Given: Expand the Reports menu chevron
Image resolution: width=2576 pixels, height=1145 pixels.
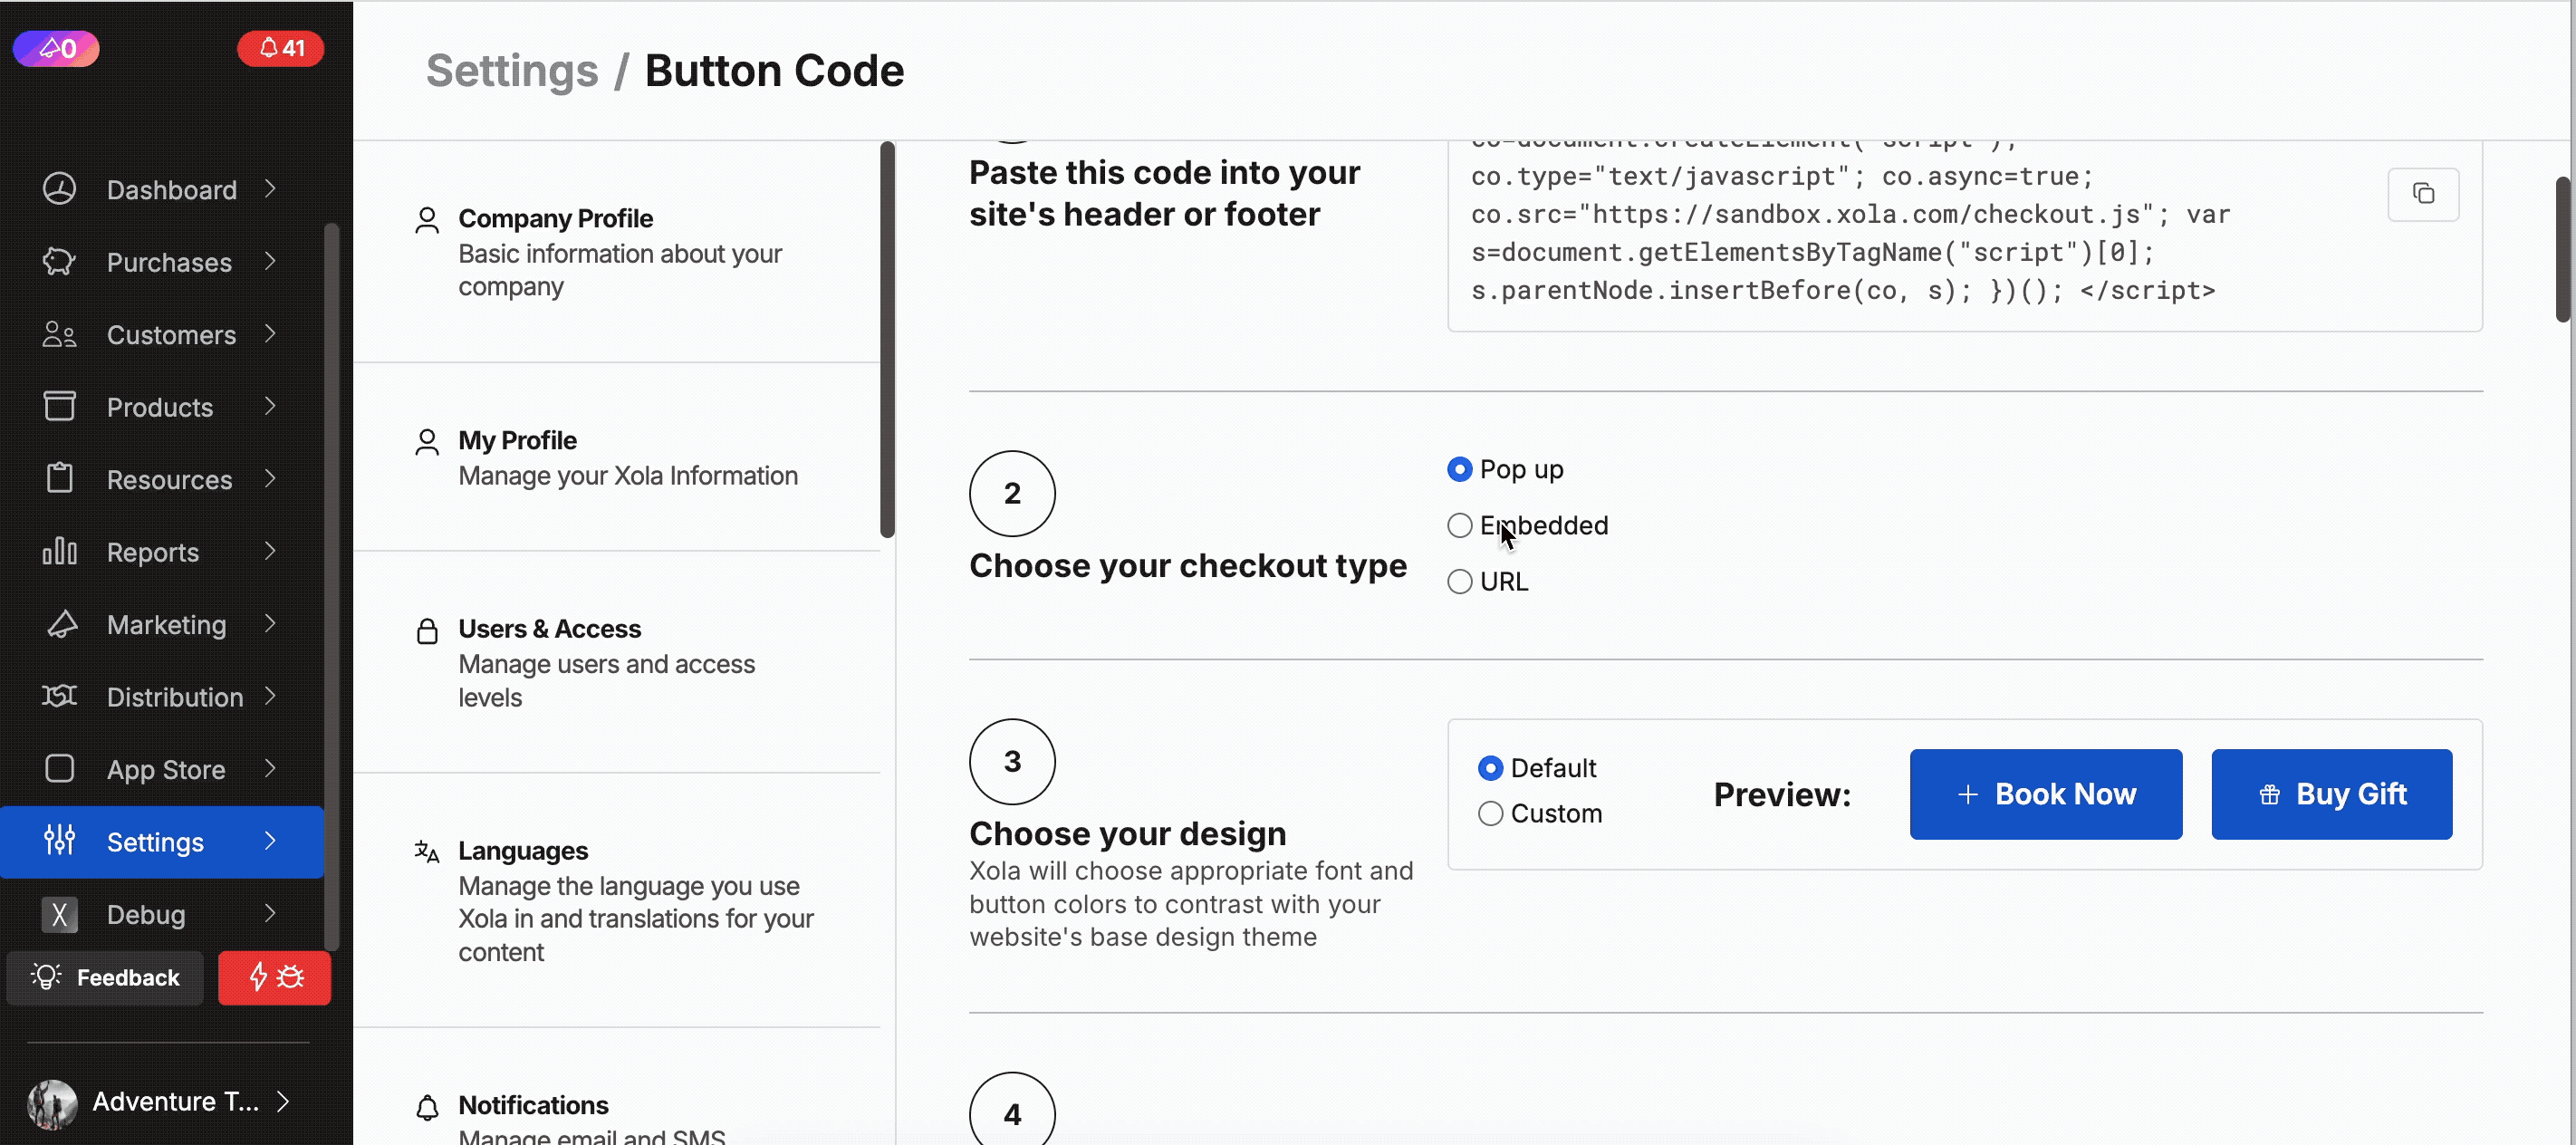Looking at the screenshot, I should tap(270, 551).
